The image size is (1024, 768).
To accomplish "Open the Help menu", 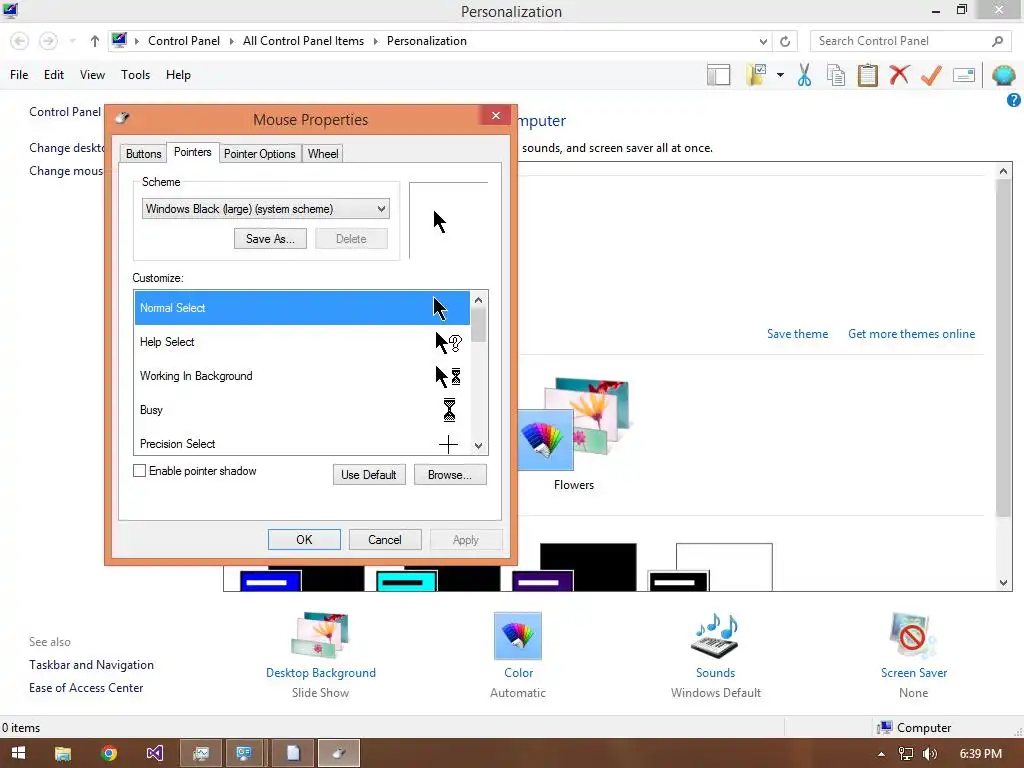I will coord(178,75).
